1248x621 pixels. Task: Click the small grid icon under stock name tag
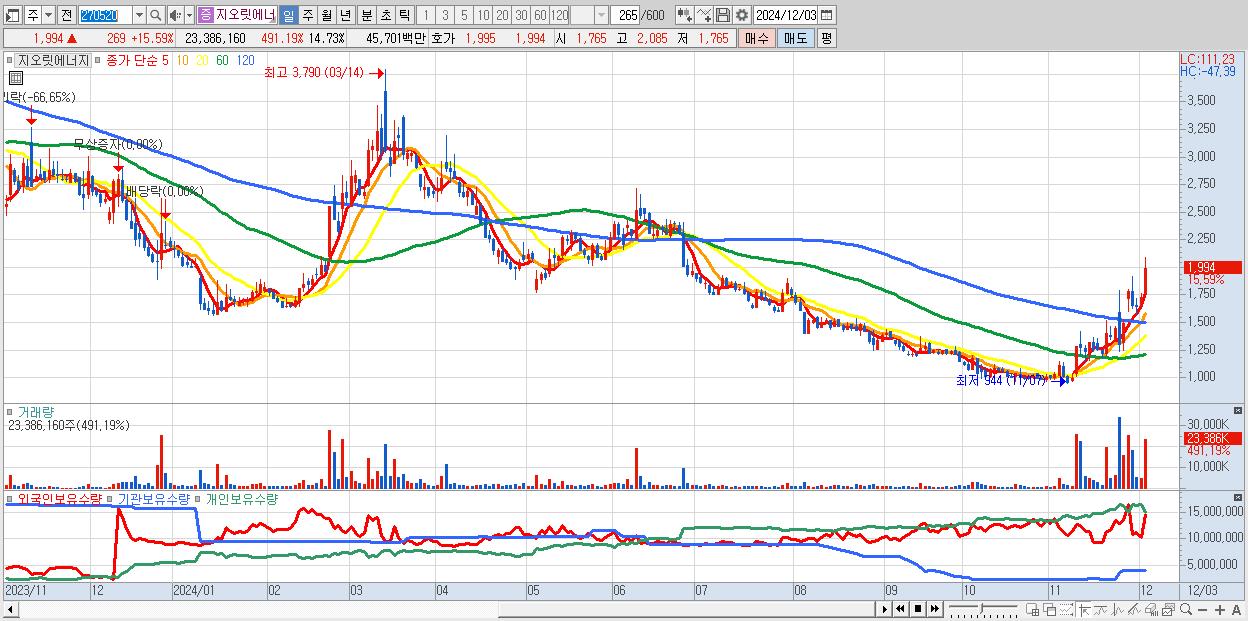[16, 78]
